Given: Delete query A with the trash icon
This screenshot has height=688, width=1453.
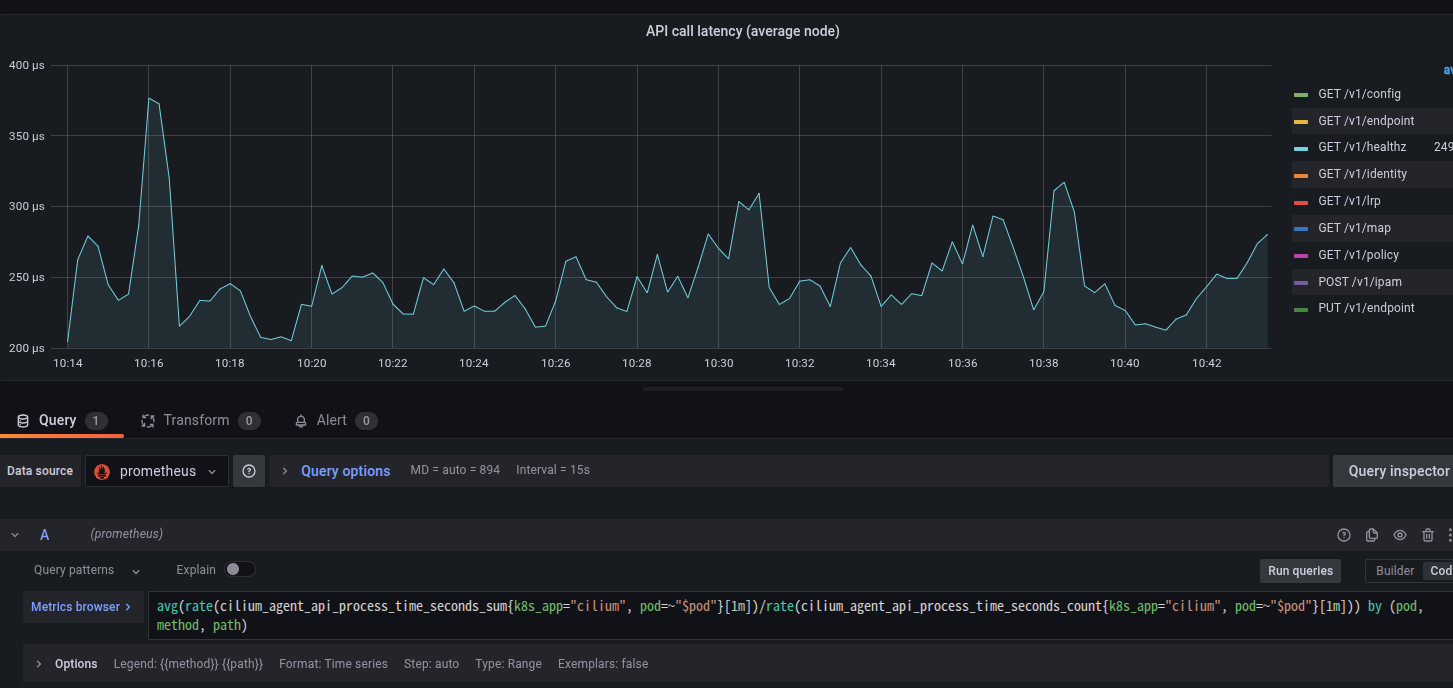Looking at the screenshot, I should pos(1428,535).
